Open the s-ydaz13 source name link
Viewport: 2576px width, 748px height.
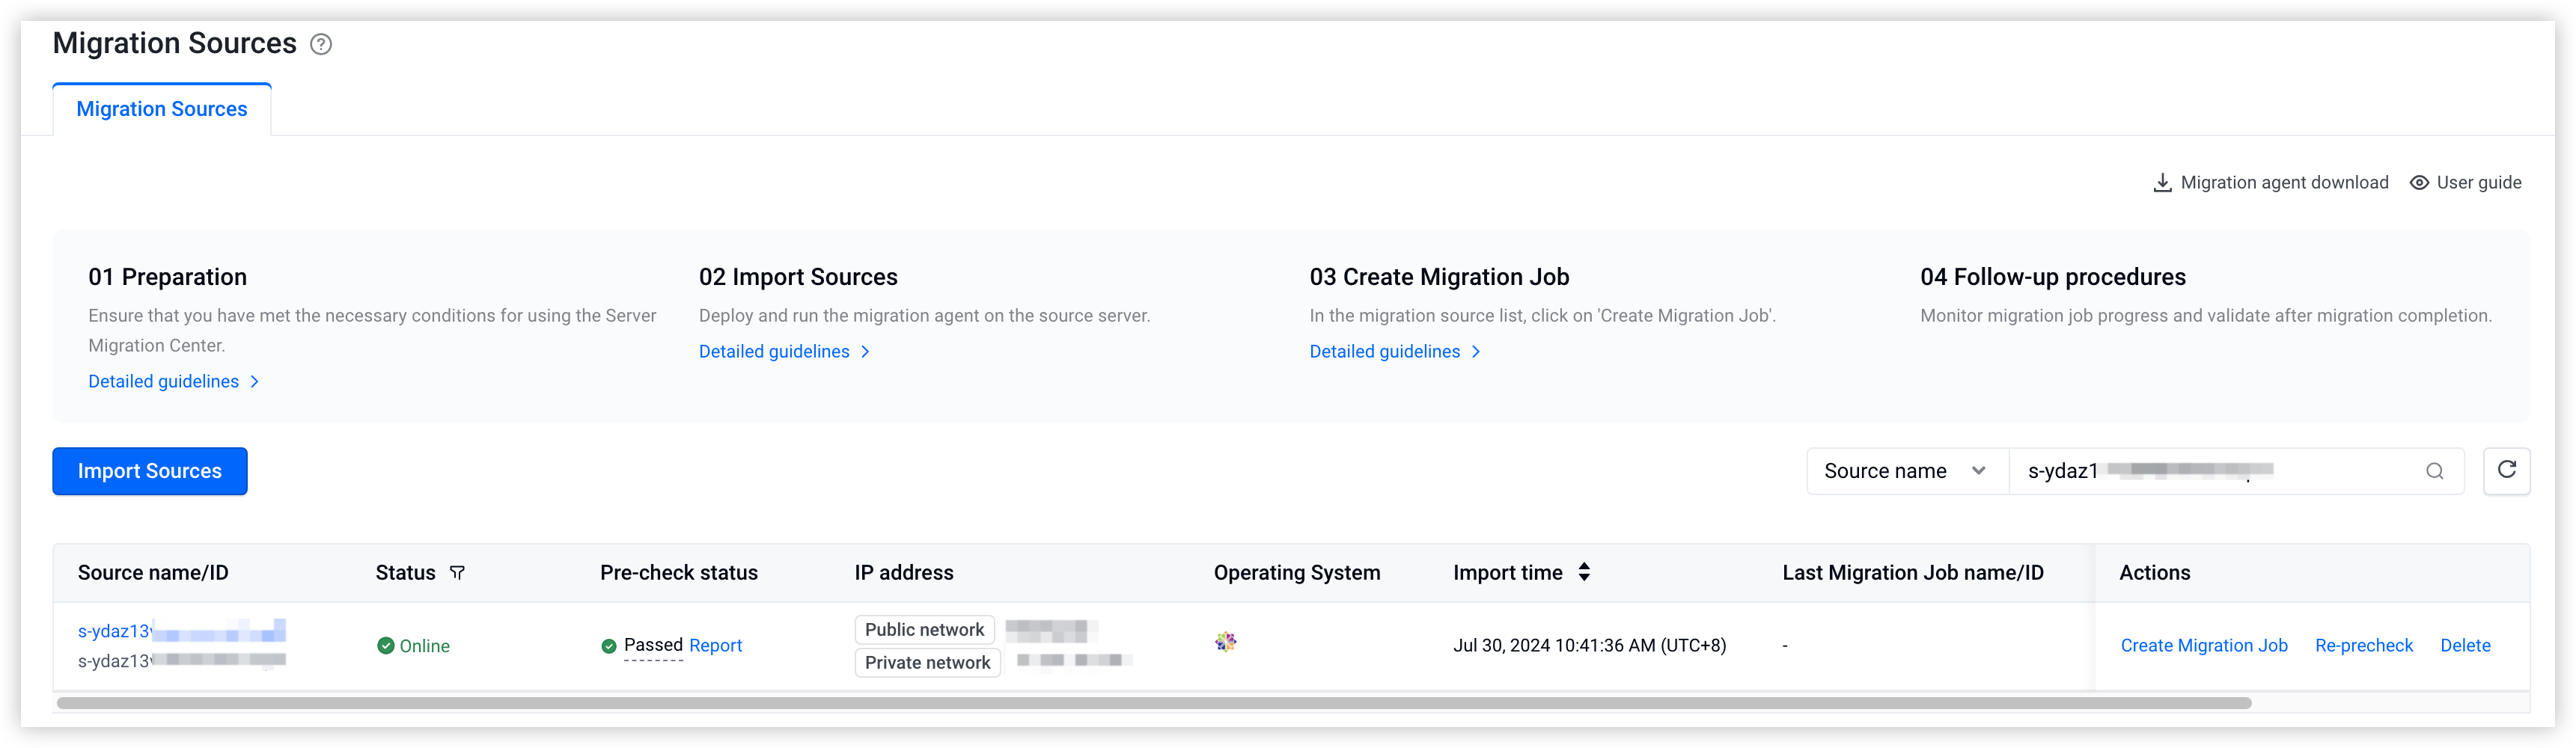coord(180,631)
